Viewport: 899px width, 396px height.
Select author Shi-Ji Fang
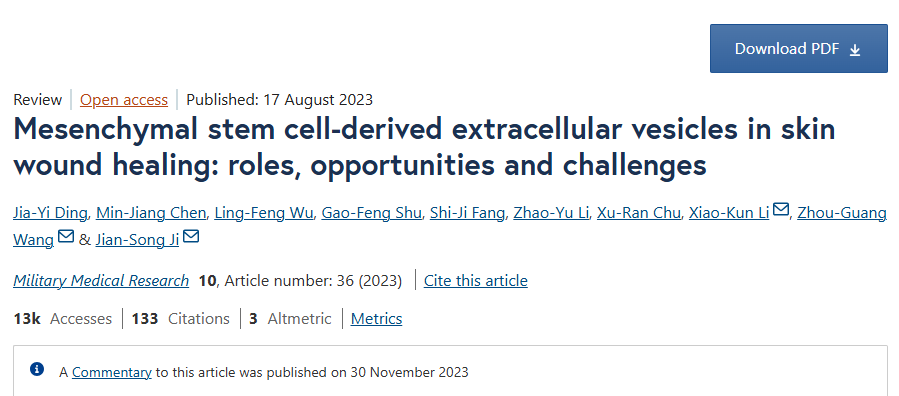tap(467, 213)
